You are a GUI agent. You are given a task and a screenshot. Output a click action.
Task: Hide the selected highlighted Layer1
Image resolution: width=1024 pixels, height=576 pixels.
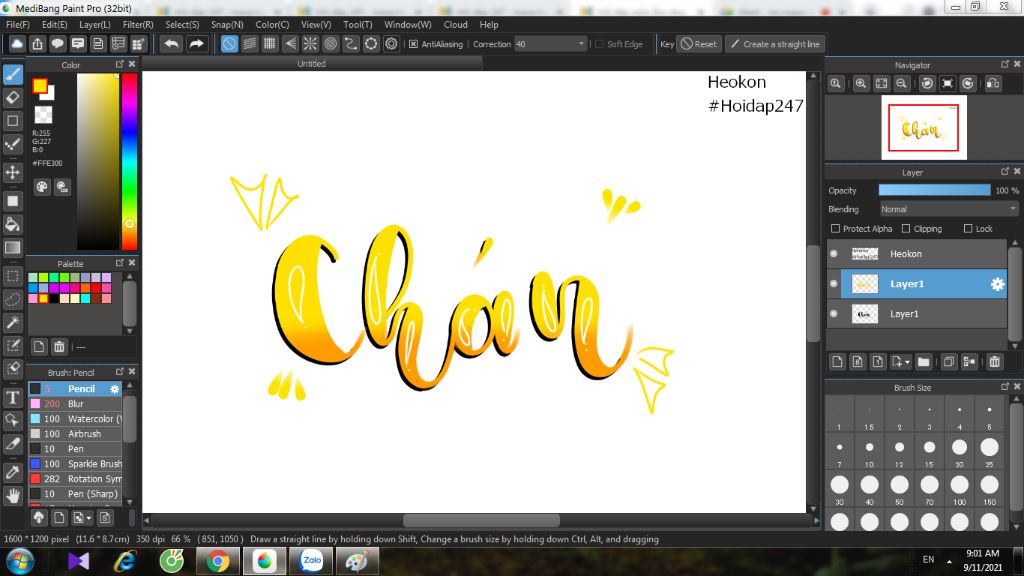pos(834,283)
